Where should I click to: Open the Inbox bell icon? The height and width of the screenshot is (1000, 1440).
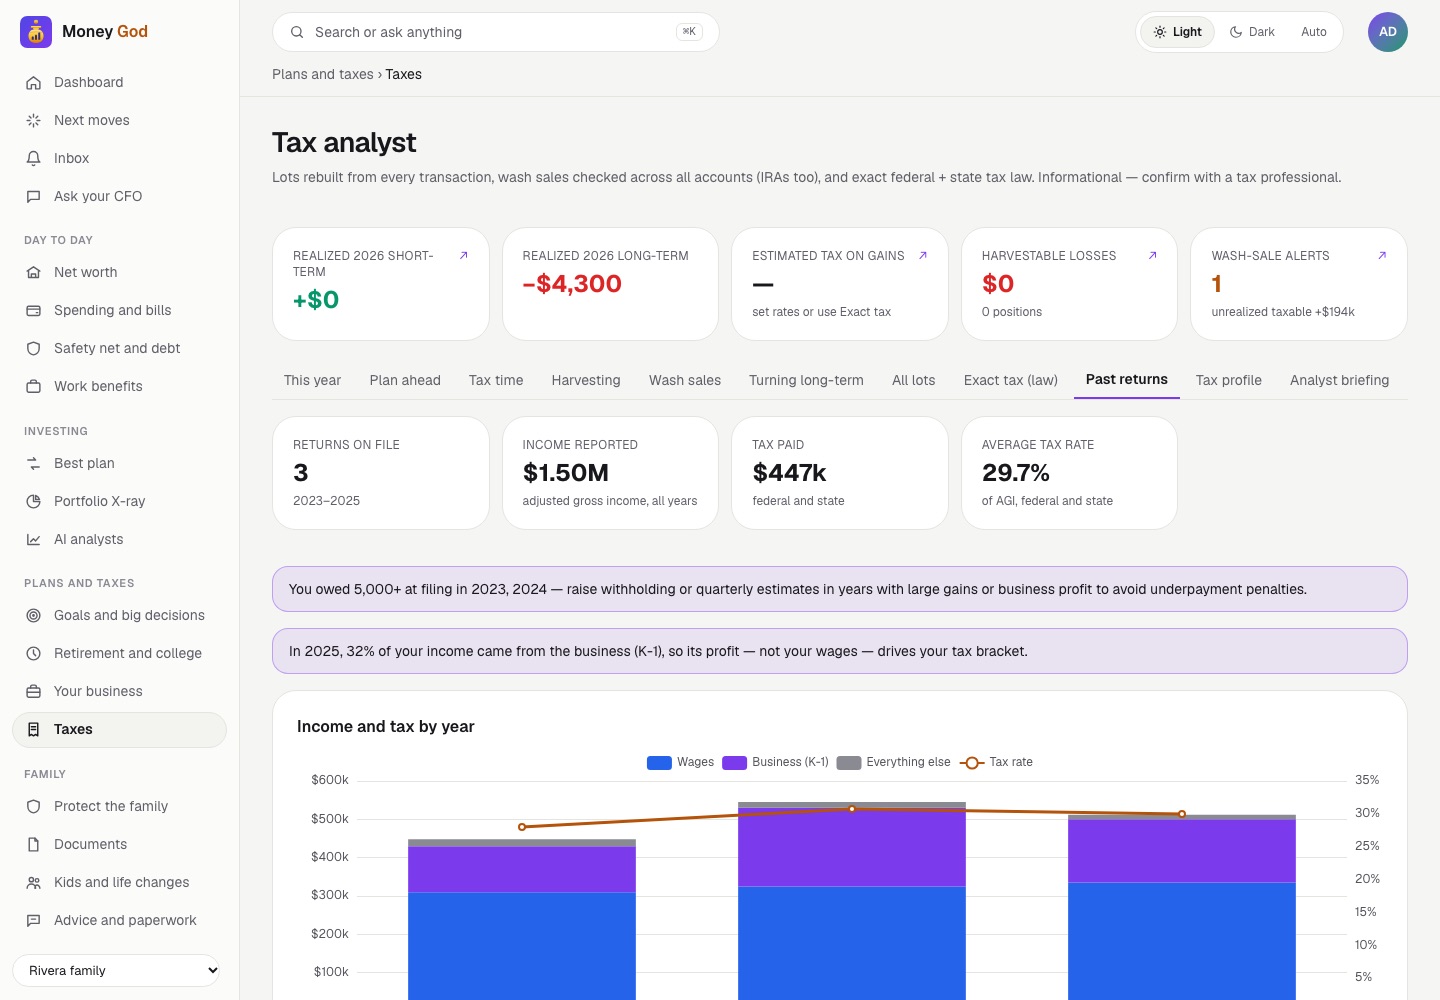tap(33, 158)
